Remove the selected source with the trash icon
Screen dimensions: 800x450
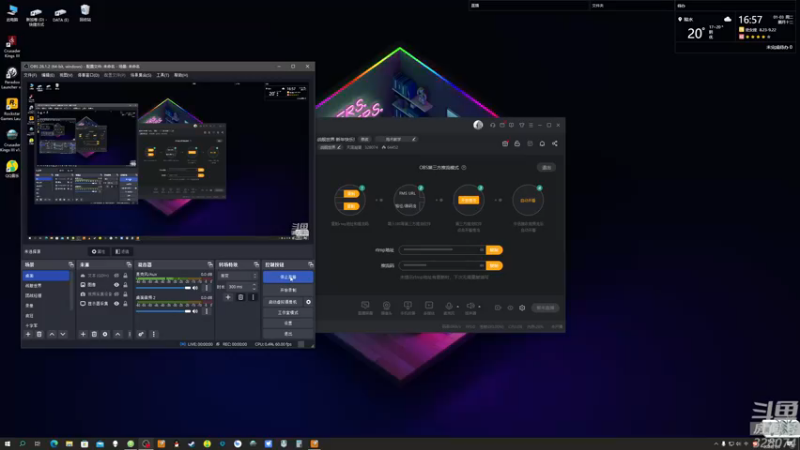[94, 334]
